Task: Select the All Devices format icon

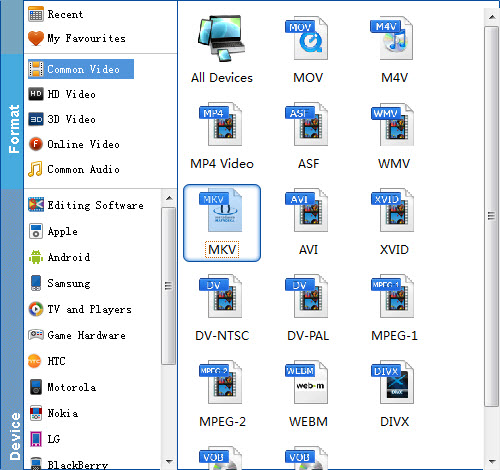Action: pyautogui.click(x=221, y=38)
